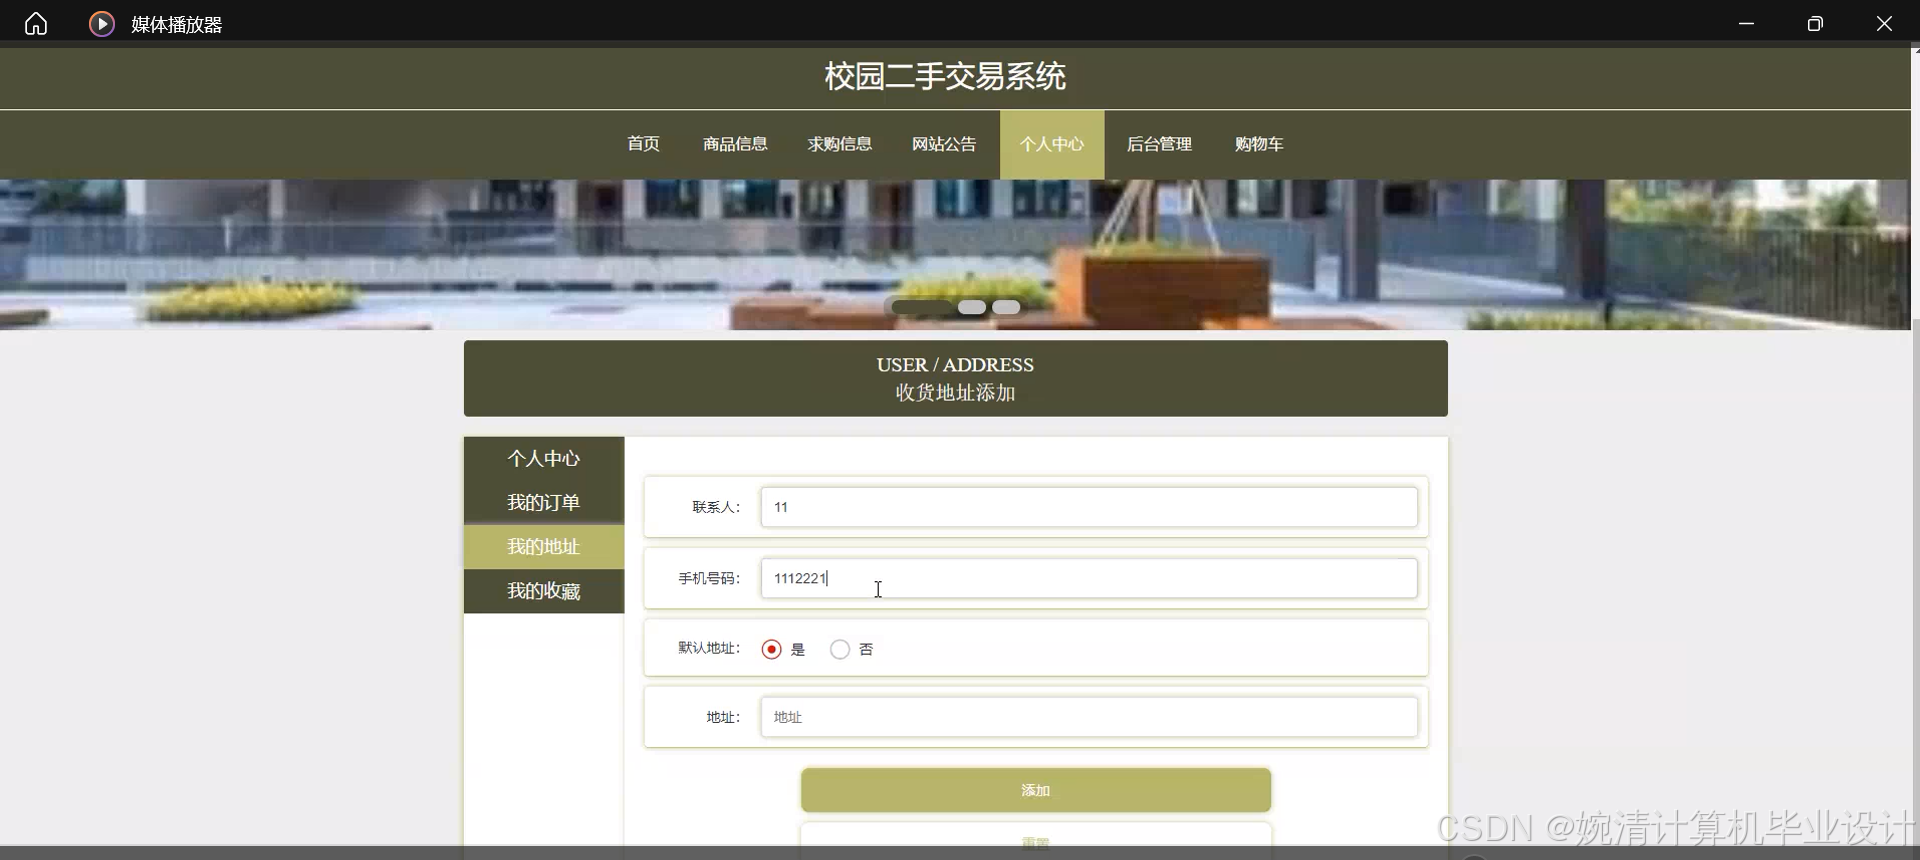The height and width of the screenshot is (860, 1920).
Task: Go to 商品信息 navigation item
Action: point(735,144)
